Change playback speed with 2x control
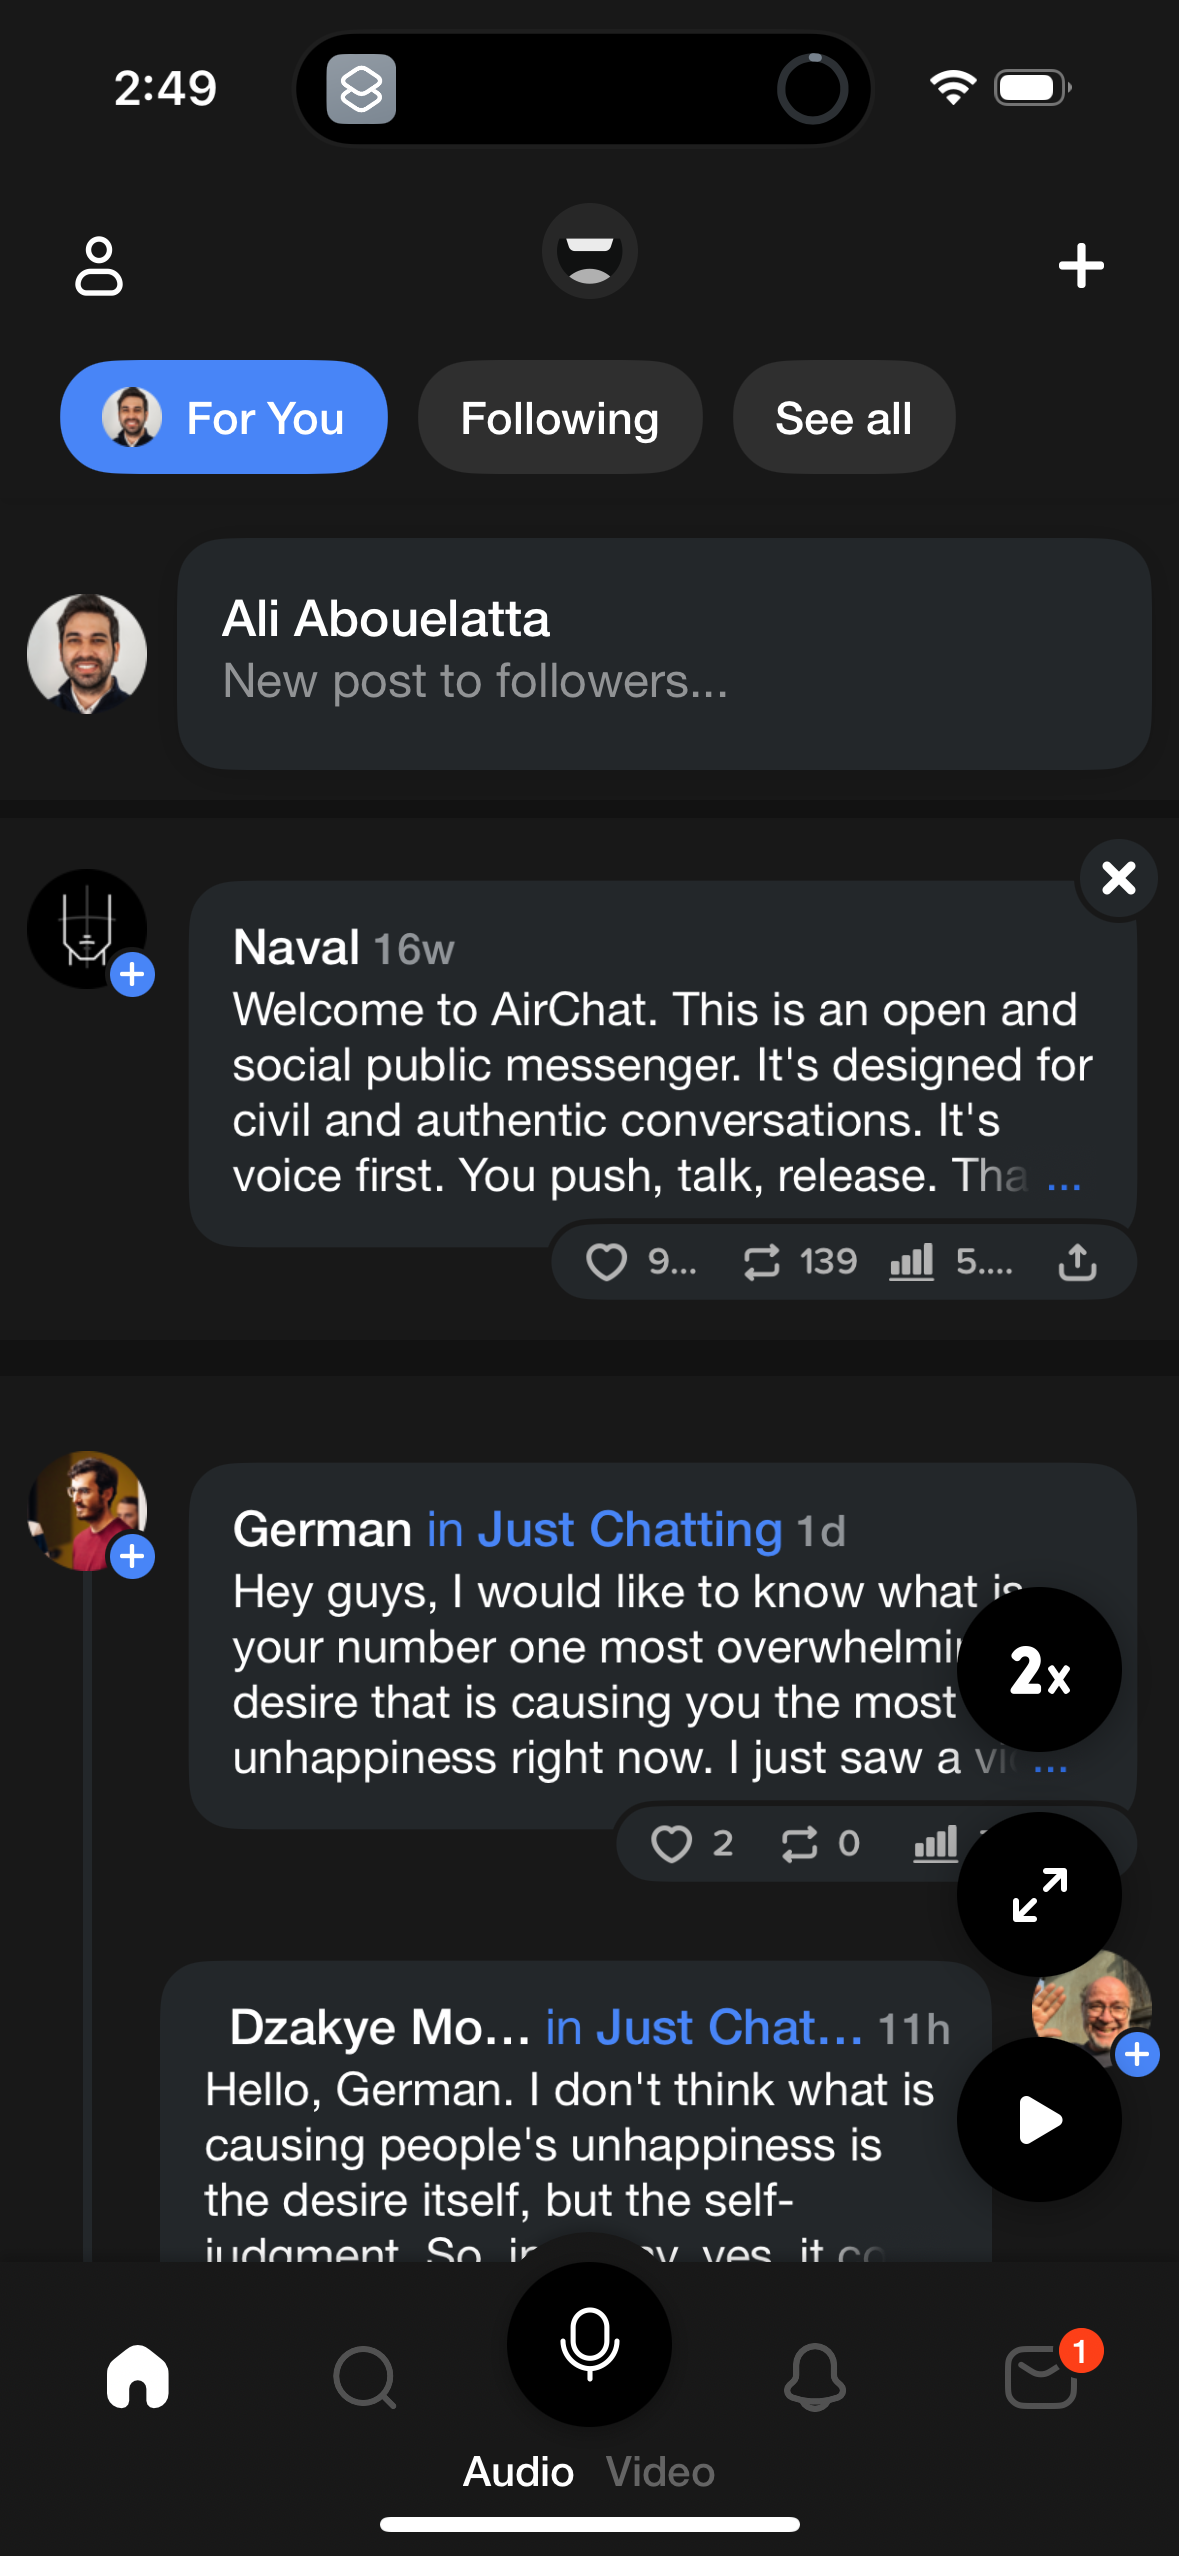 [1039, 1670]
